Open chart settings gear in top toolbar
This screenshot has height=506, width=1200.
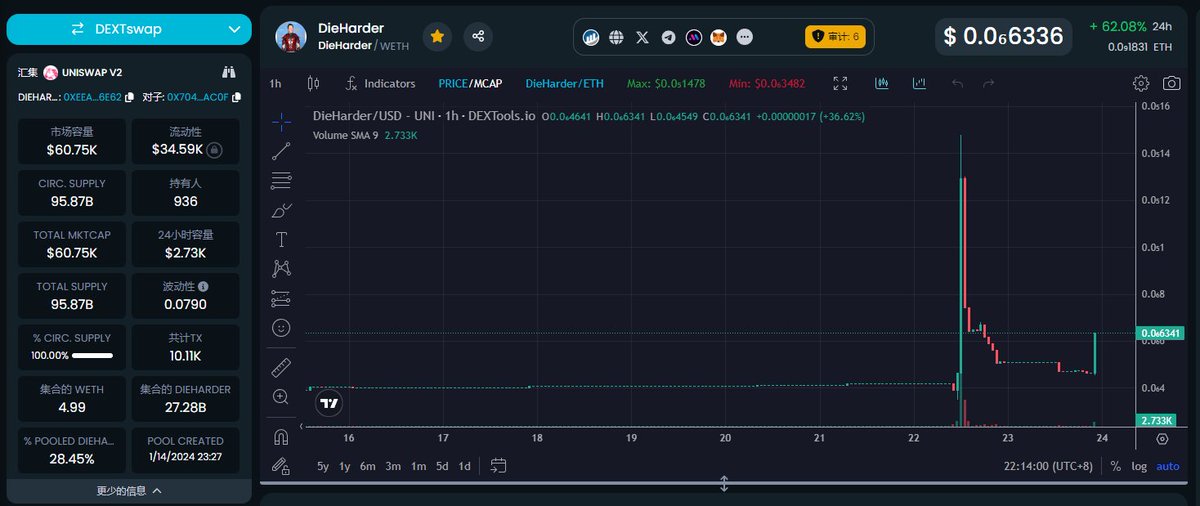click(x=1141, y=84)
